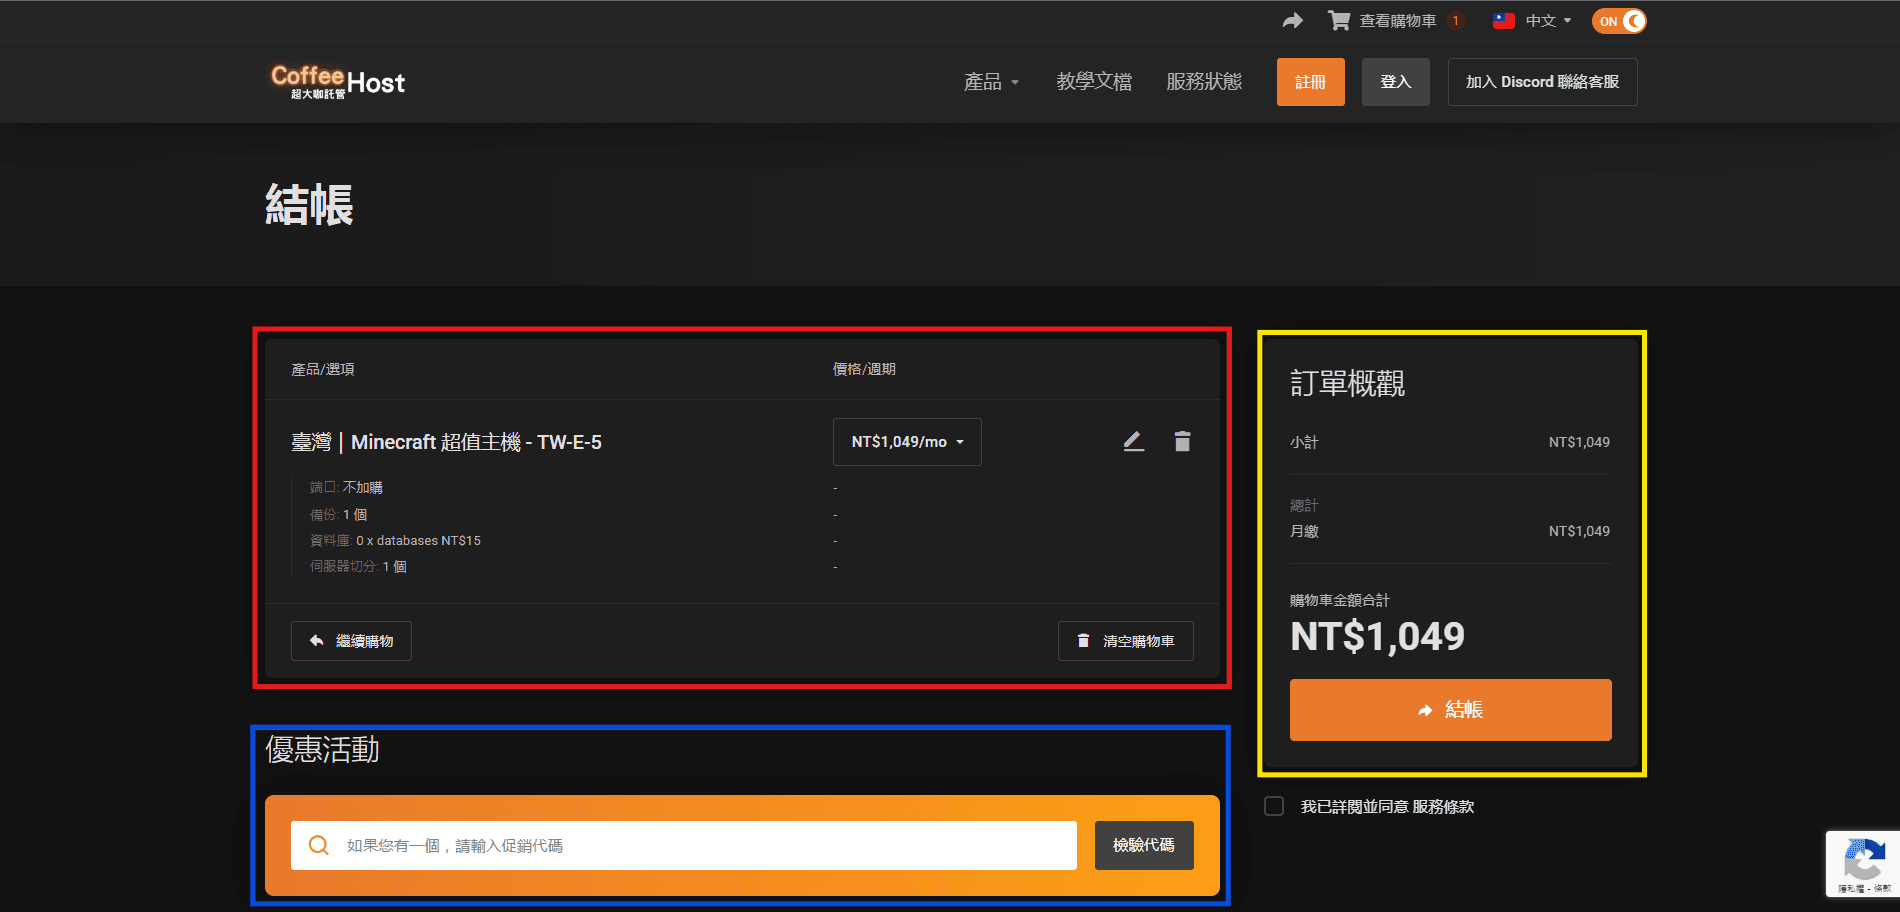Open the 服務條款 terms of service link
The height and width of the screenshot is (912, 1900).
[x=1443, y=807]
